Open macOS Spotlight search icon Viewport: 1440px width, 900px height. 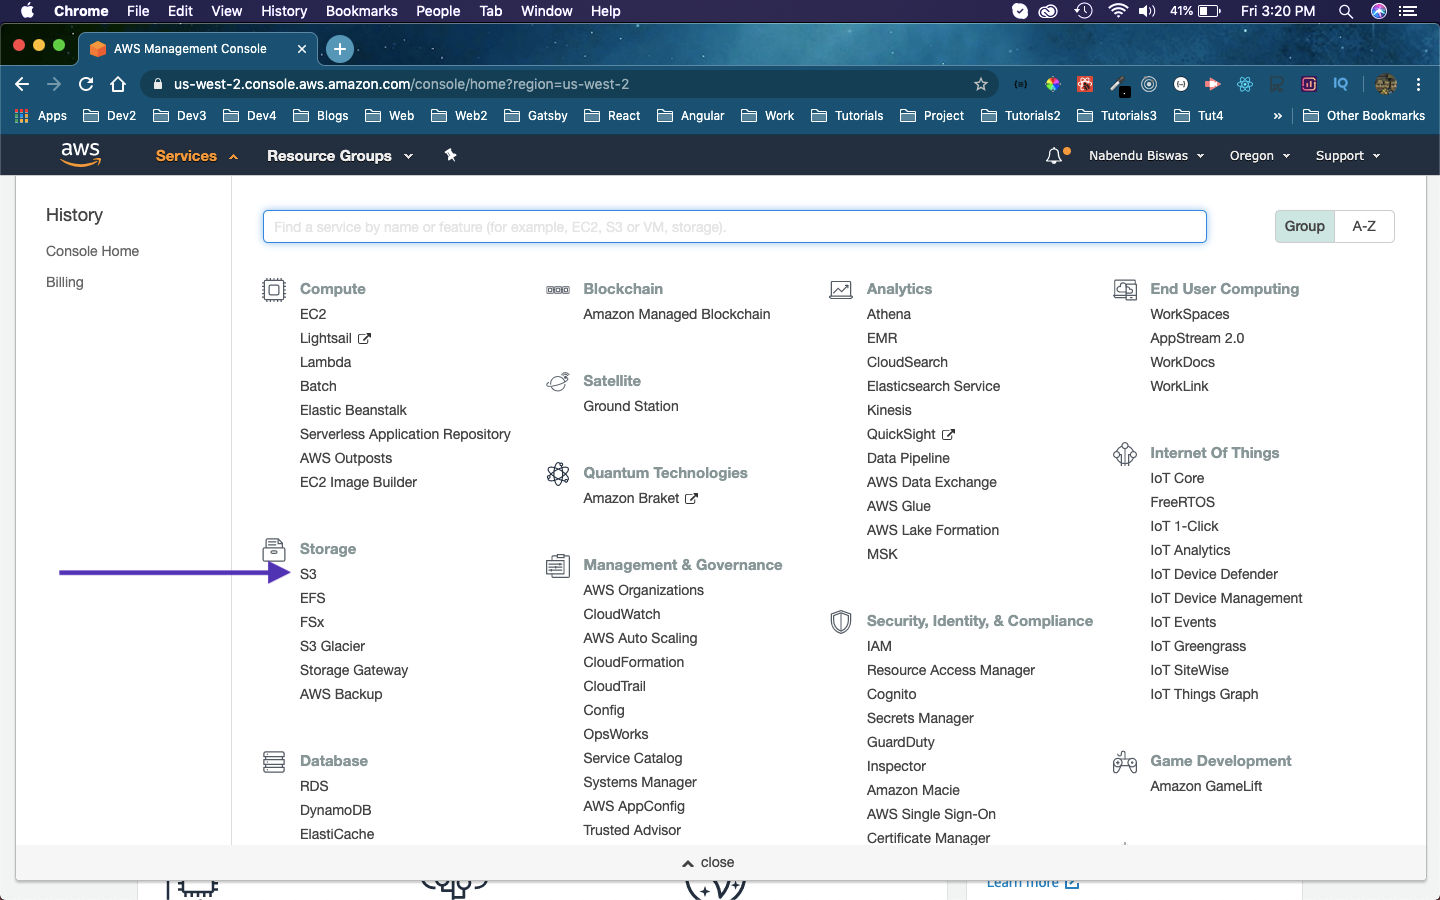click(1346, 11)
